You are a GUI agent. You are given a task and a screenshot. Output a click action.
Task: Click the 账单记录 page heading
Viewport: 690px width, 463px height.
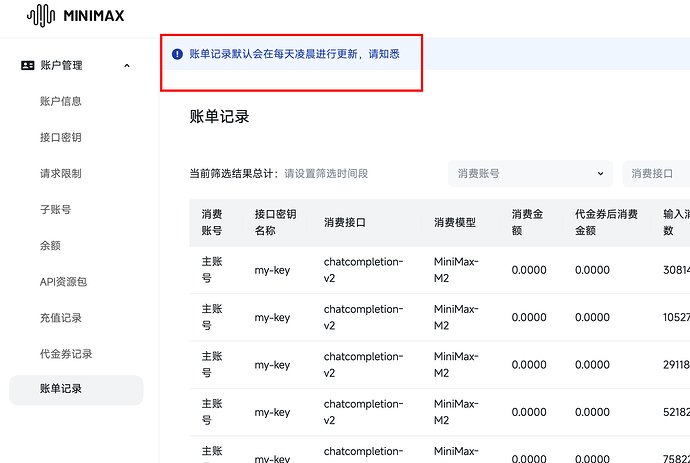(x=220, y=117)
